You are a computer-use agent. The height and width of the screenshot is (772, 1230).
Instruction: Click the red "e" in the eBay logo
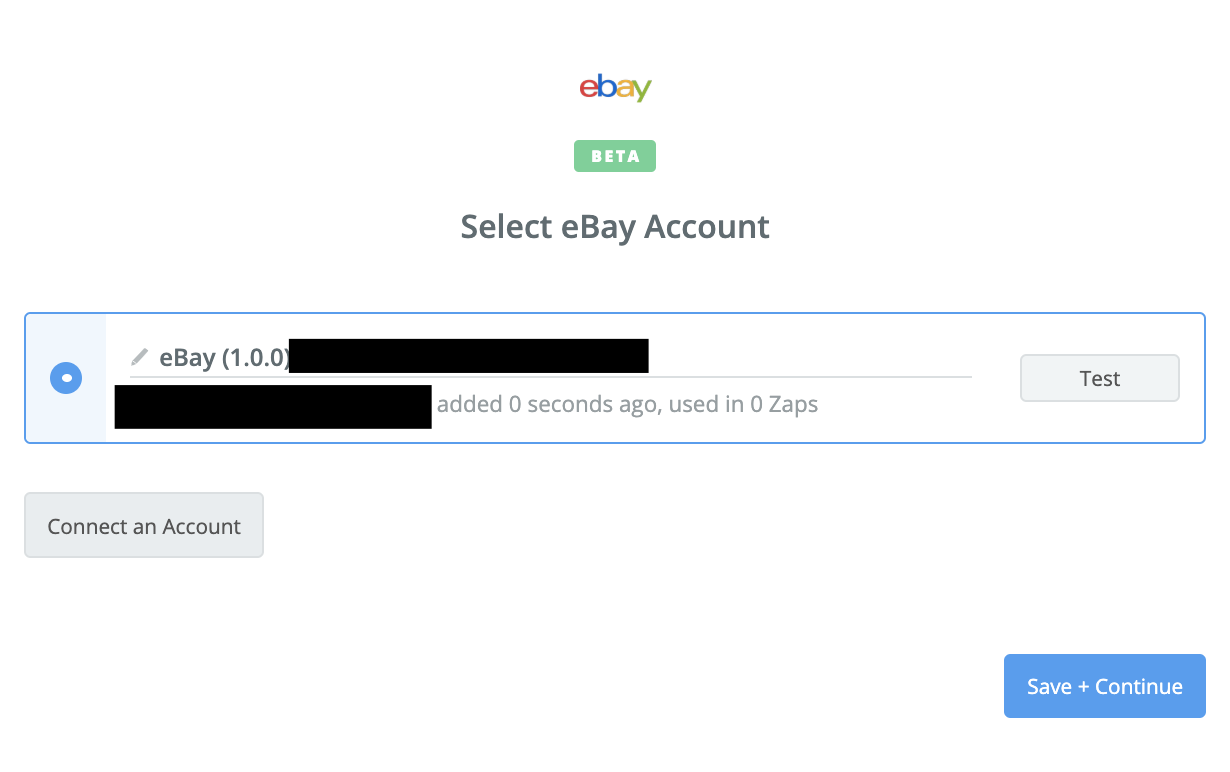[588, 88]
